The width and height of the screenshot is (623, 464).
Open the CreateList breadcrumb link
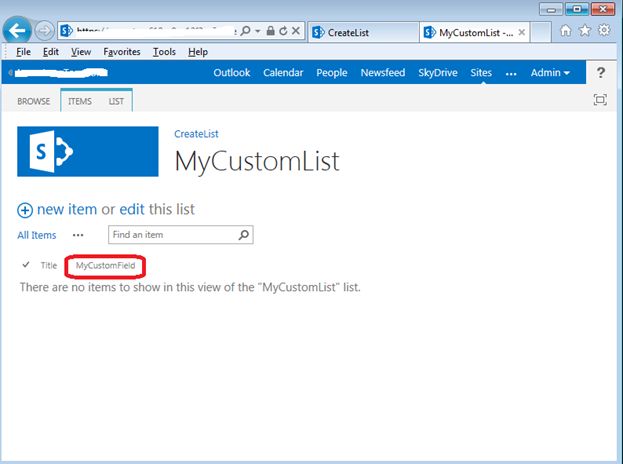tap(196, 134)
